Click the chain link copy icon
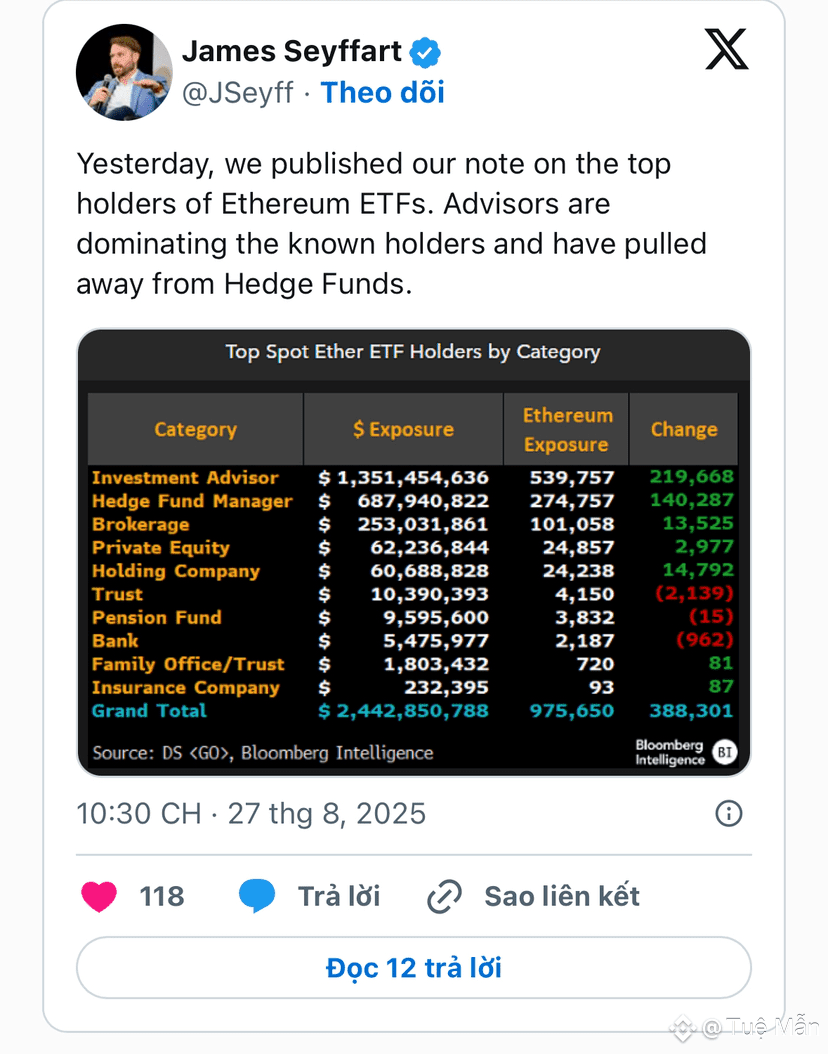Screen dimensions: 828x1054 444,896
